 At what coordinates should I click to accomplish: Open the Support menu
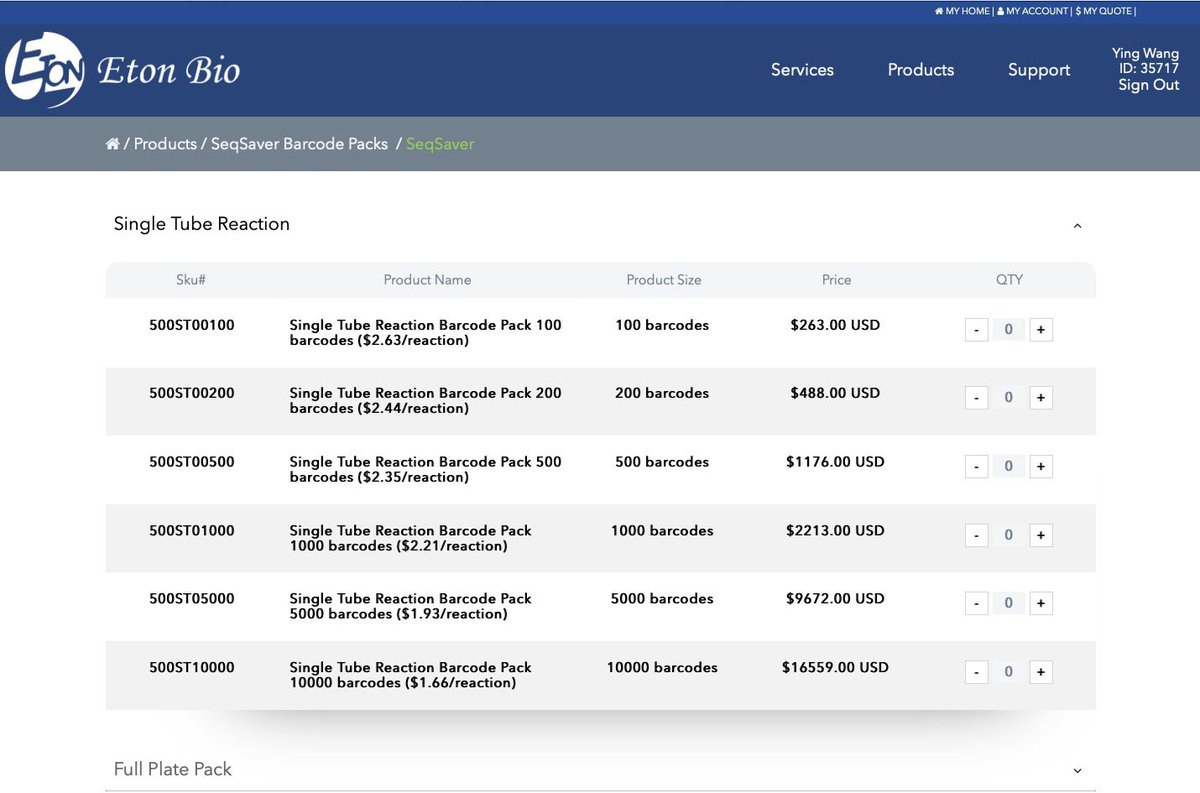(1039, 70)
